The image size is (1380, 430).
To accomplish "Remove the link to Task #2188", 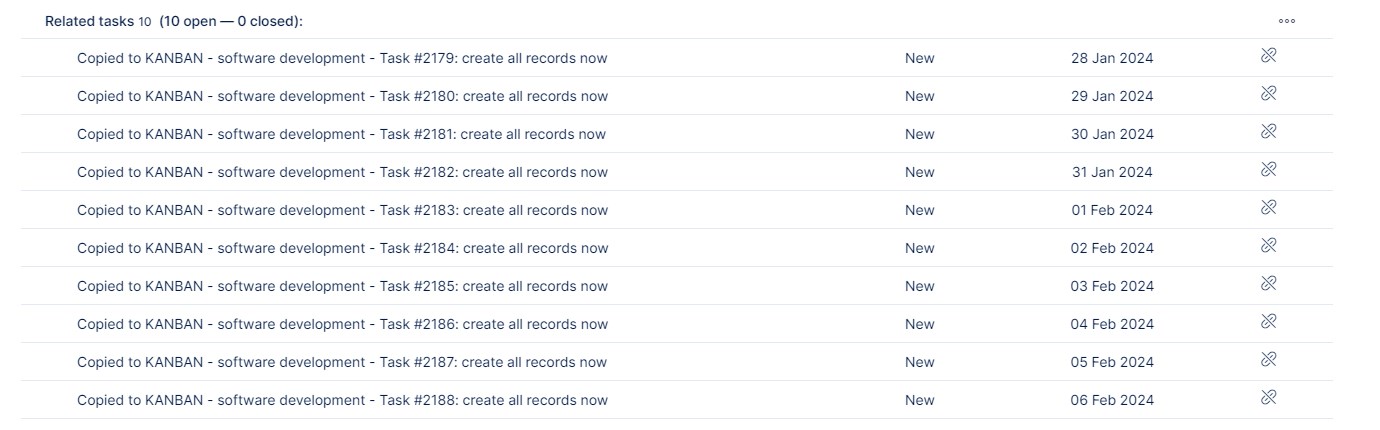I will pyautogui.click(x=1268, y=398).
